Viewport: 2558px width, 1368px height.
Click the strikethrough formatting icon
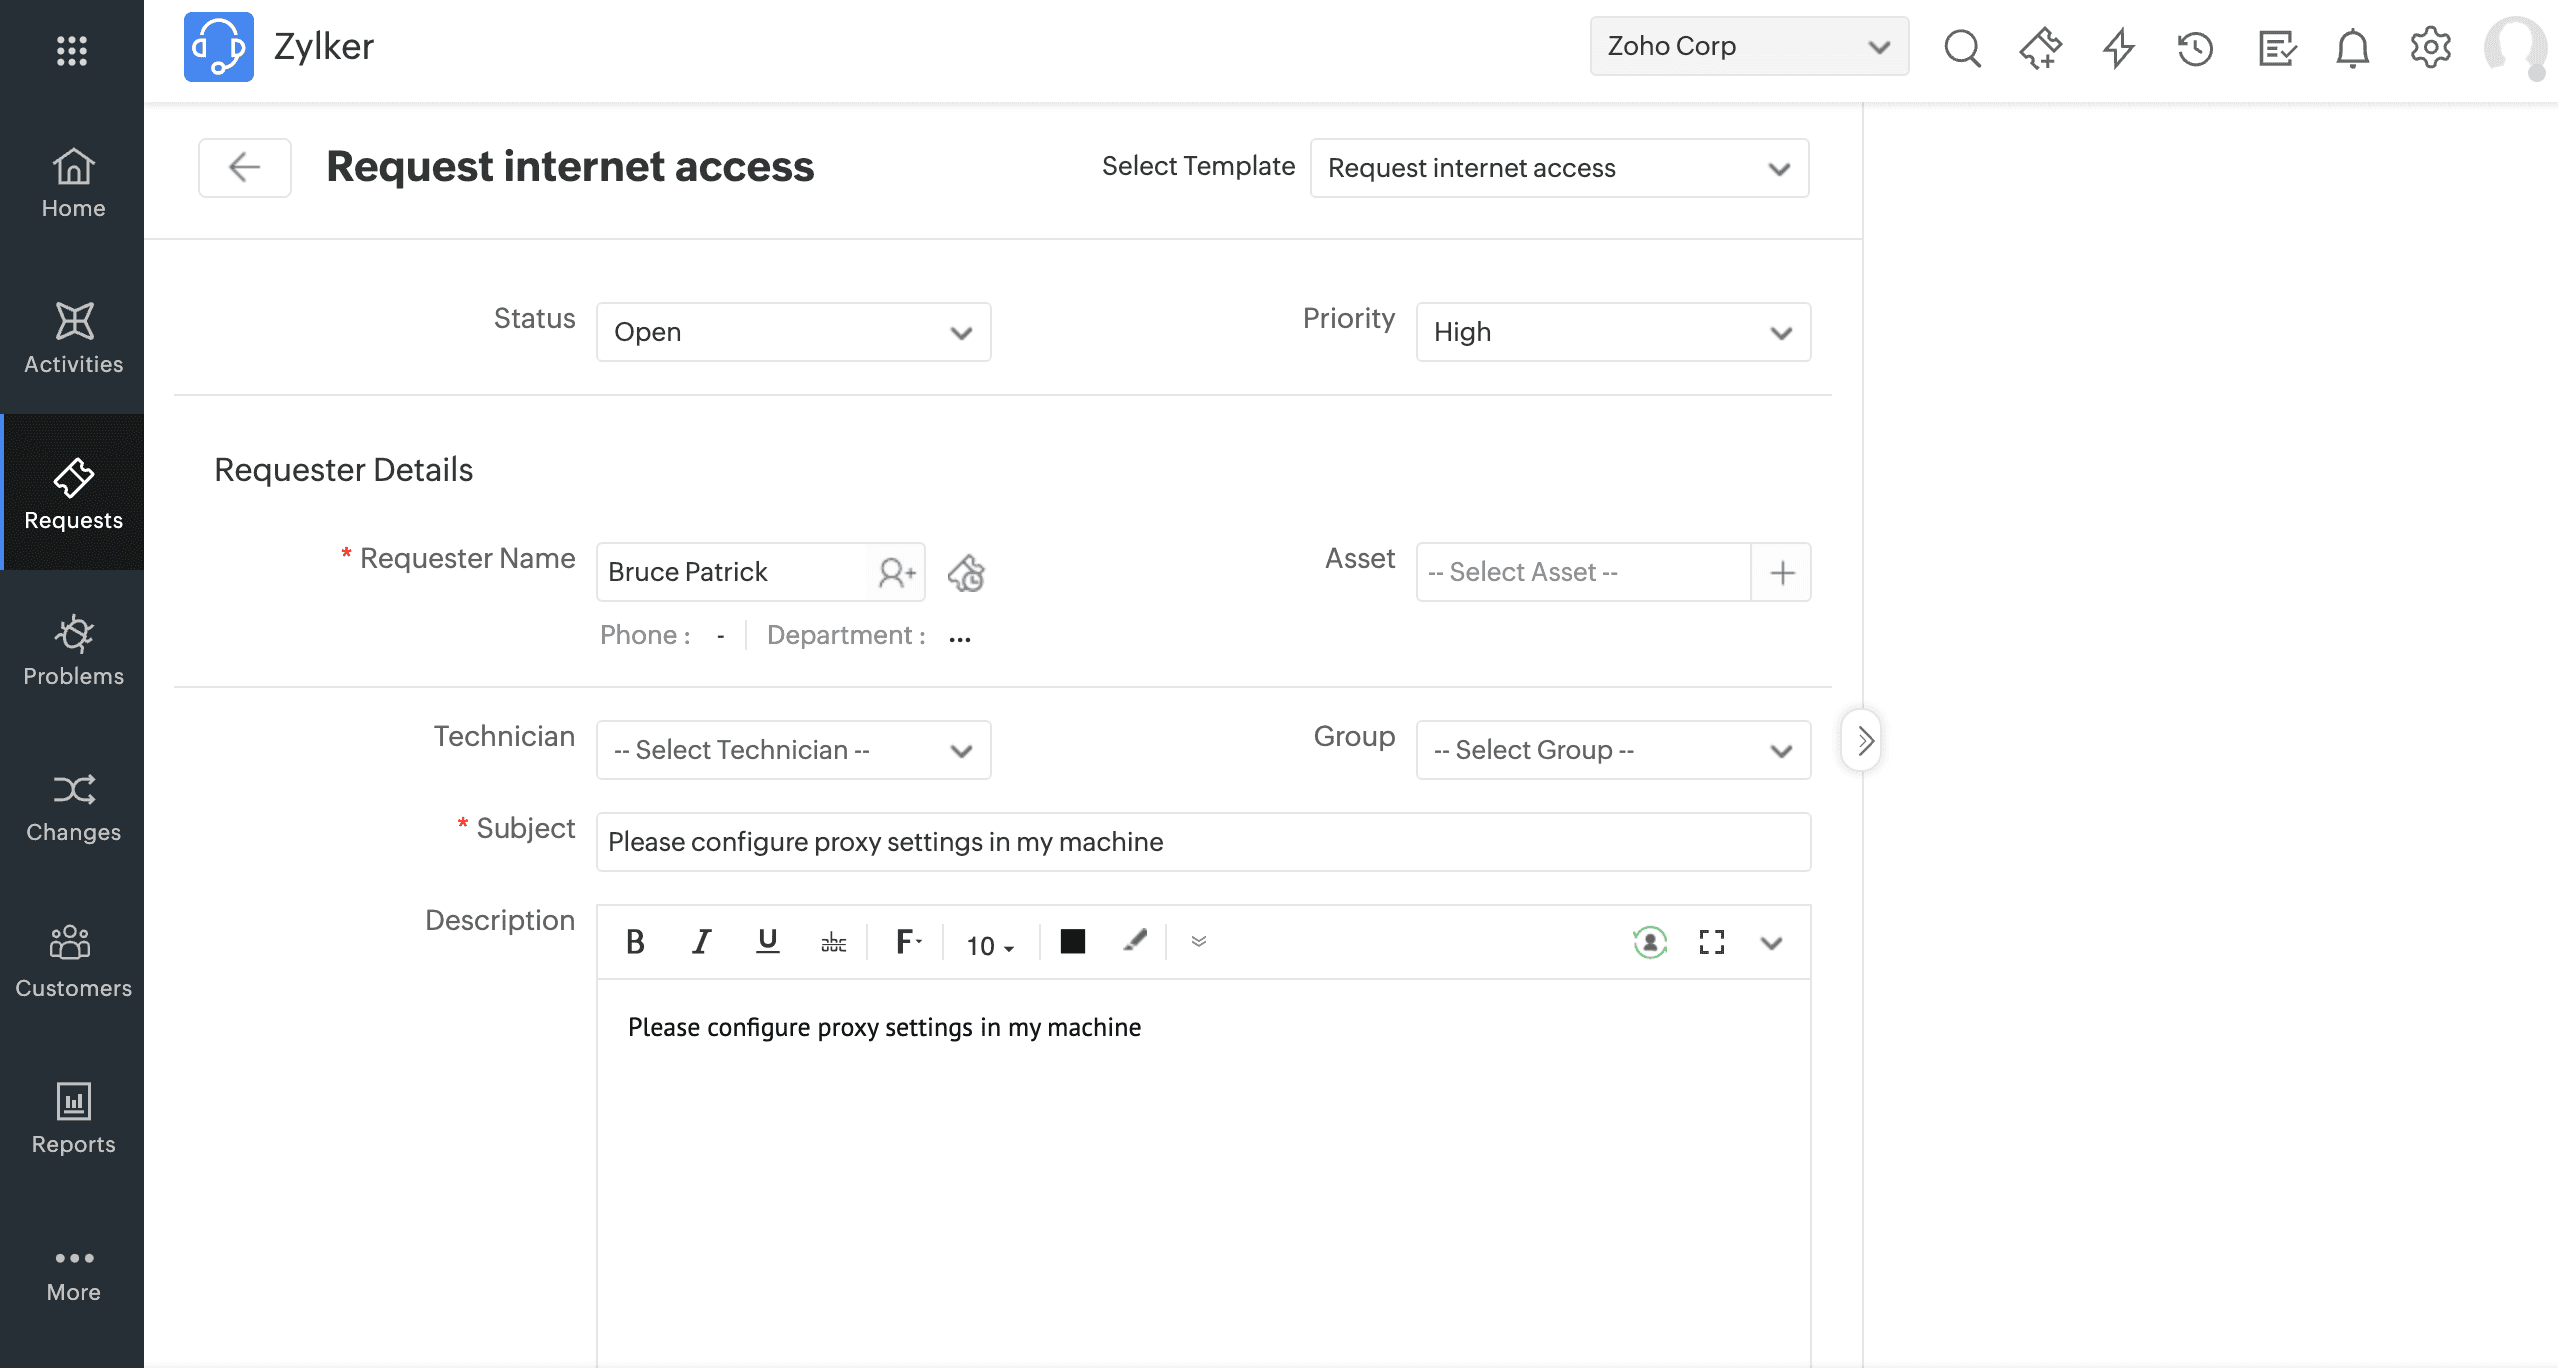point(833,942)
